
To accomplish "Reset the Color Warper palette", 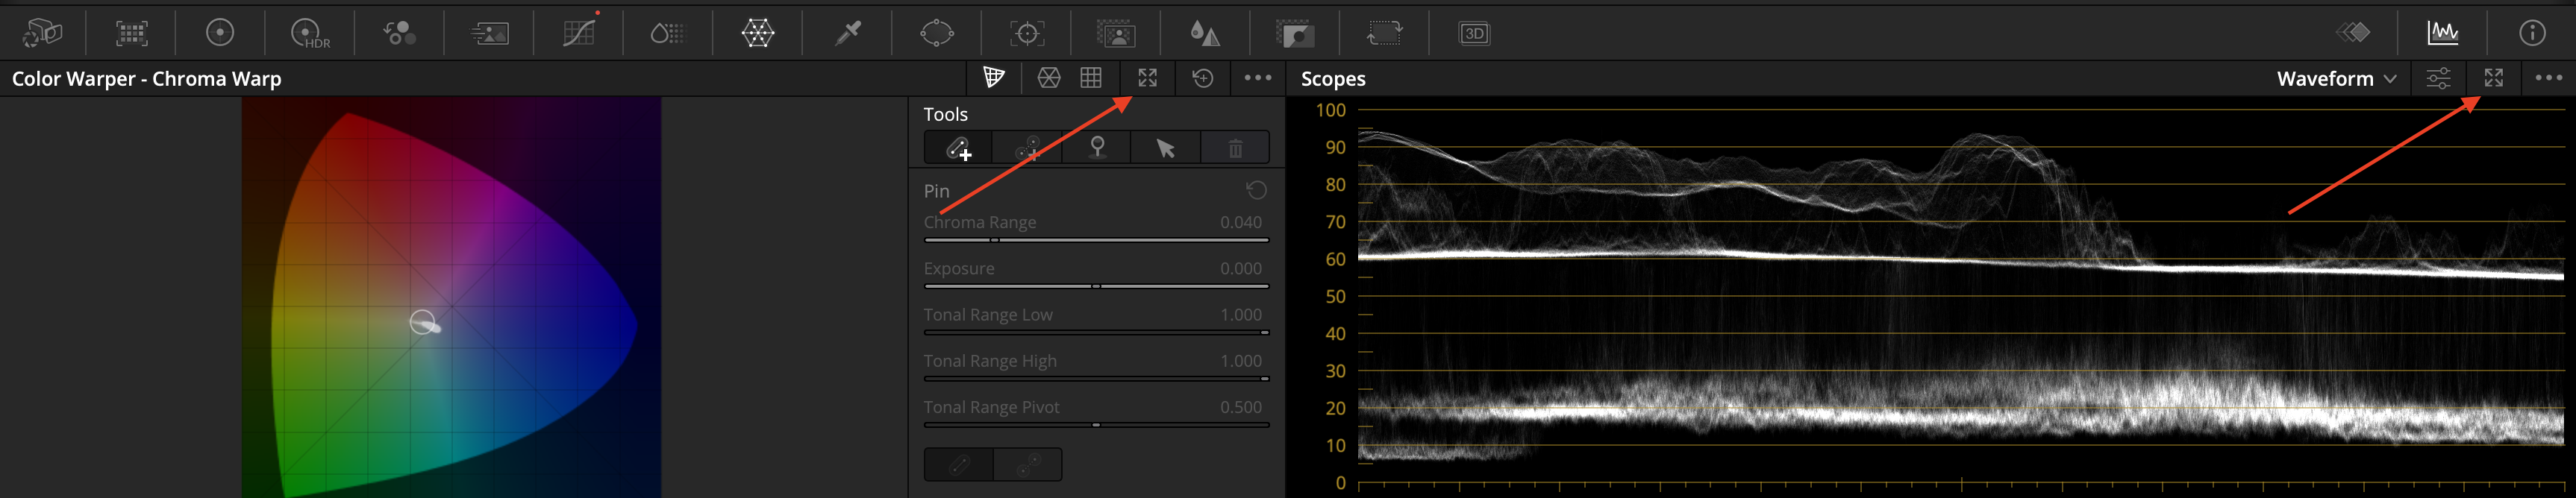I will [x=1203, y=77].
